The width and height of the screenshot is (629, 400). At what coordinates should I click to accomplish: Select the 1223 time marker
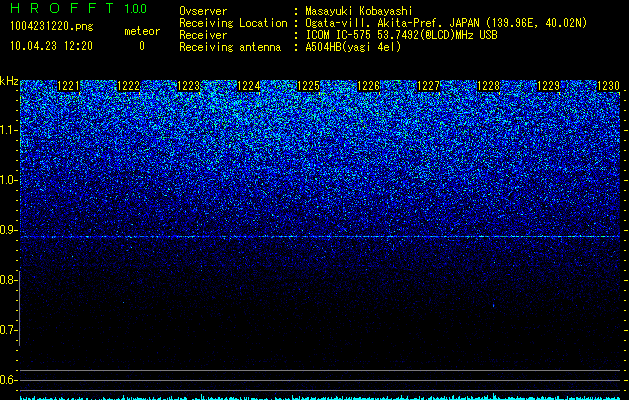pos(189,86)
